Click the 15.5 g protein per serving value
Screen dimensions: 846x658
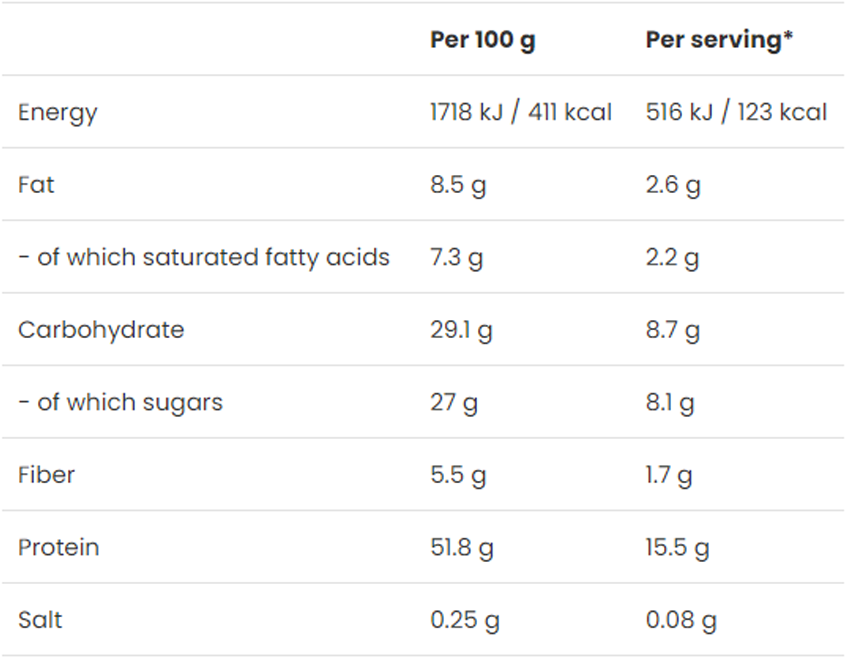(677, 547)
